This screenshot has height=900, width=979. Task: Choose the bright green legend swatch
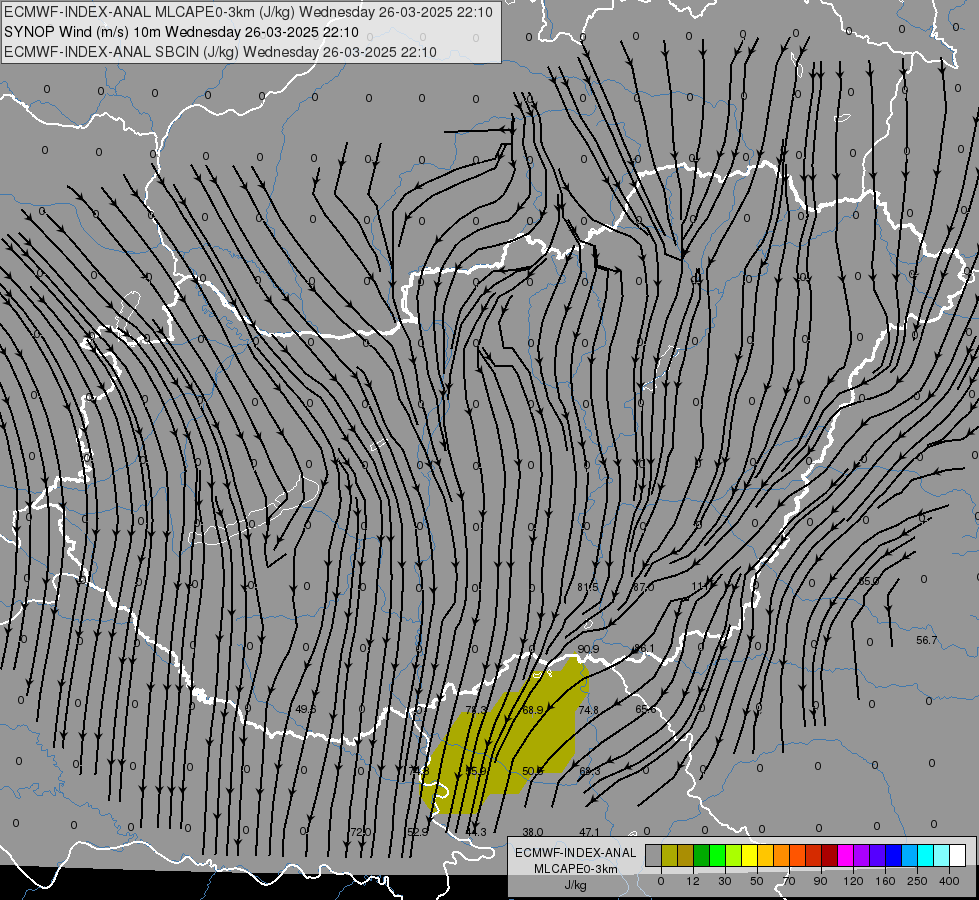click(717, 855)
